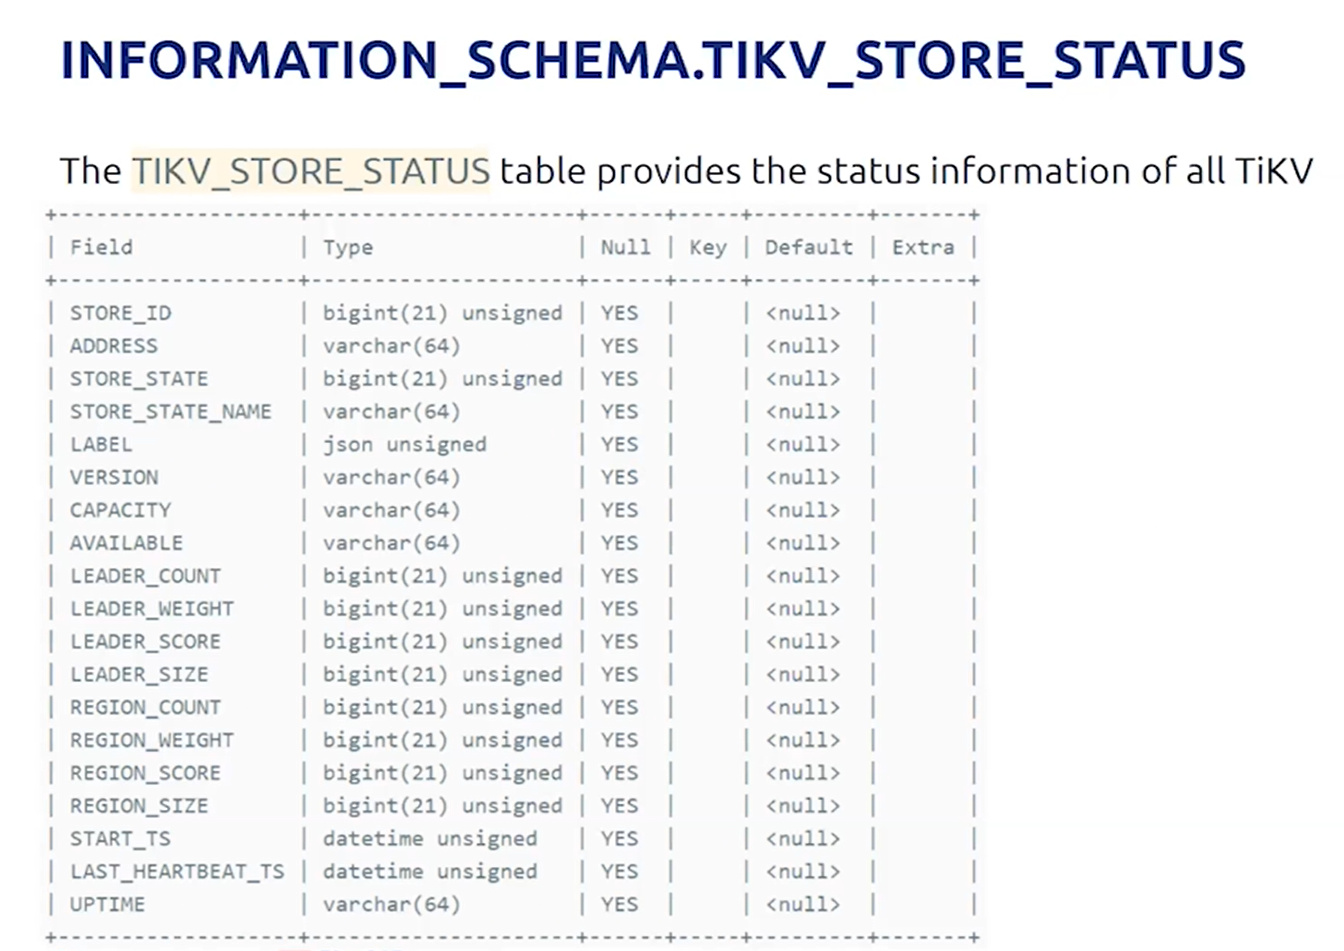This screenshot has height=951, width=1344.
Task: Click the YES value in LABEL row
Action: (x=619, y=445)
